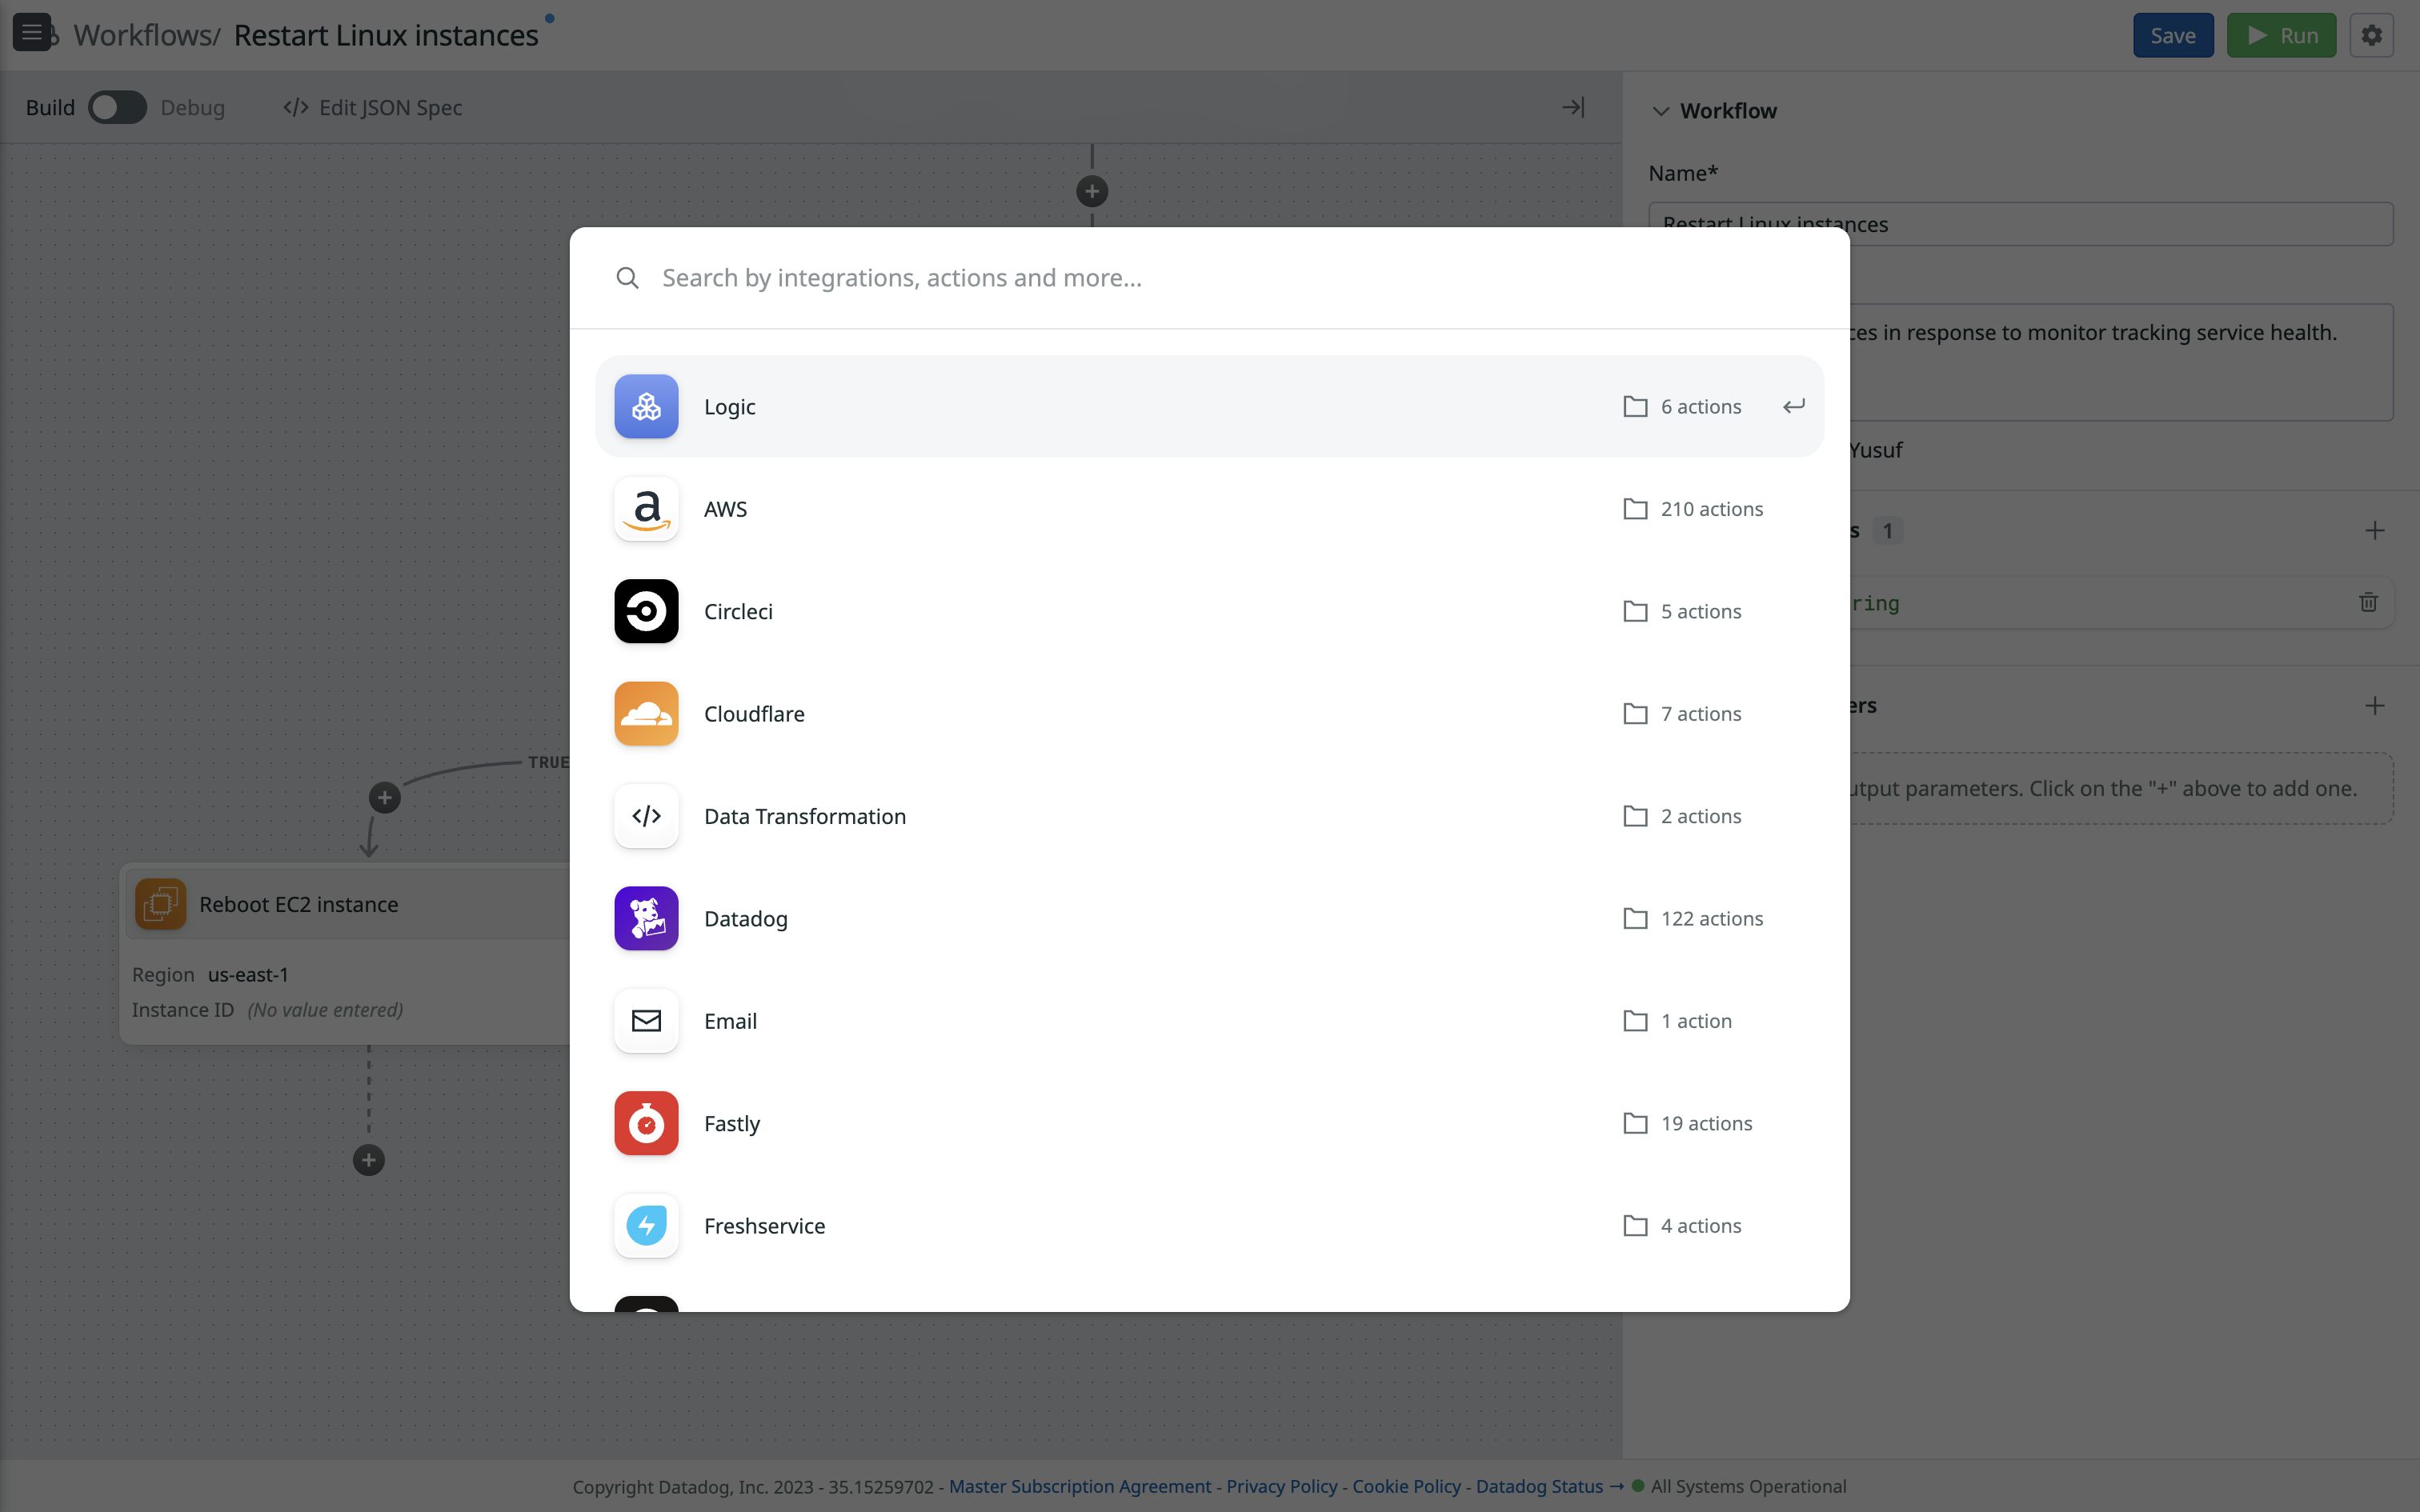Open the Logic integration icon
The height and width of the screenshot is (1512, 2420).
point(646,406)
